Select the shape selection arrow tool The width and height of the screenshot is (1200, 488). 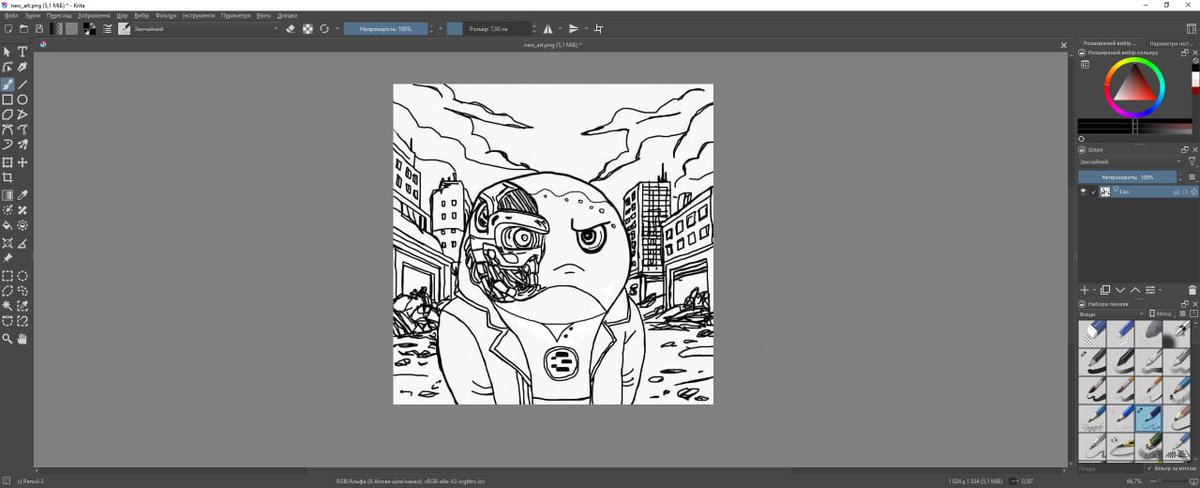point(8,52)
